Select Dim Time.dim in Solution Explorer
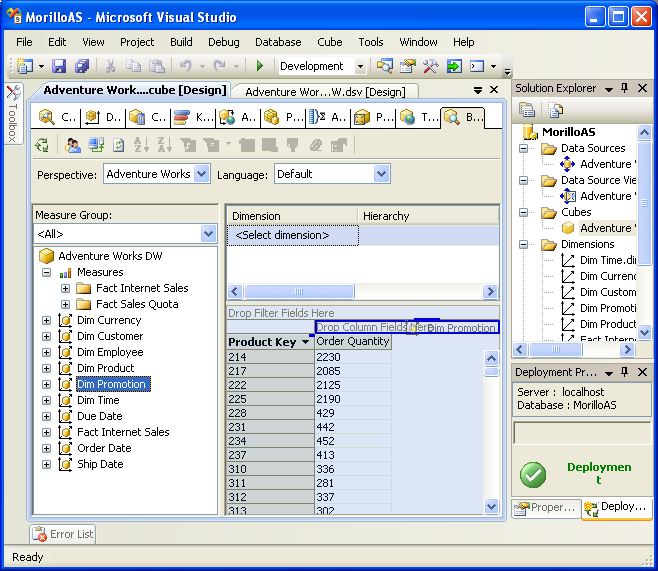The image size is (658, 571). tap(607, 260)
